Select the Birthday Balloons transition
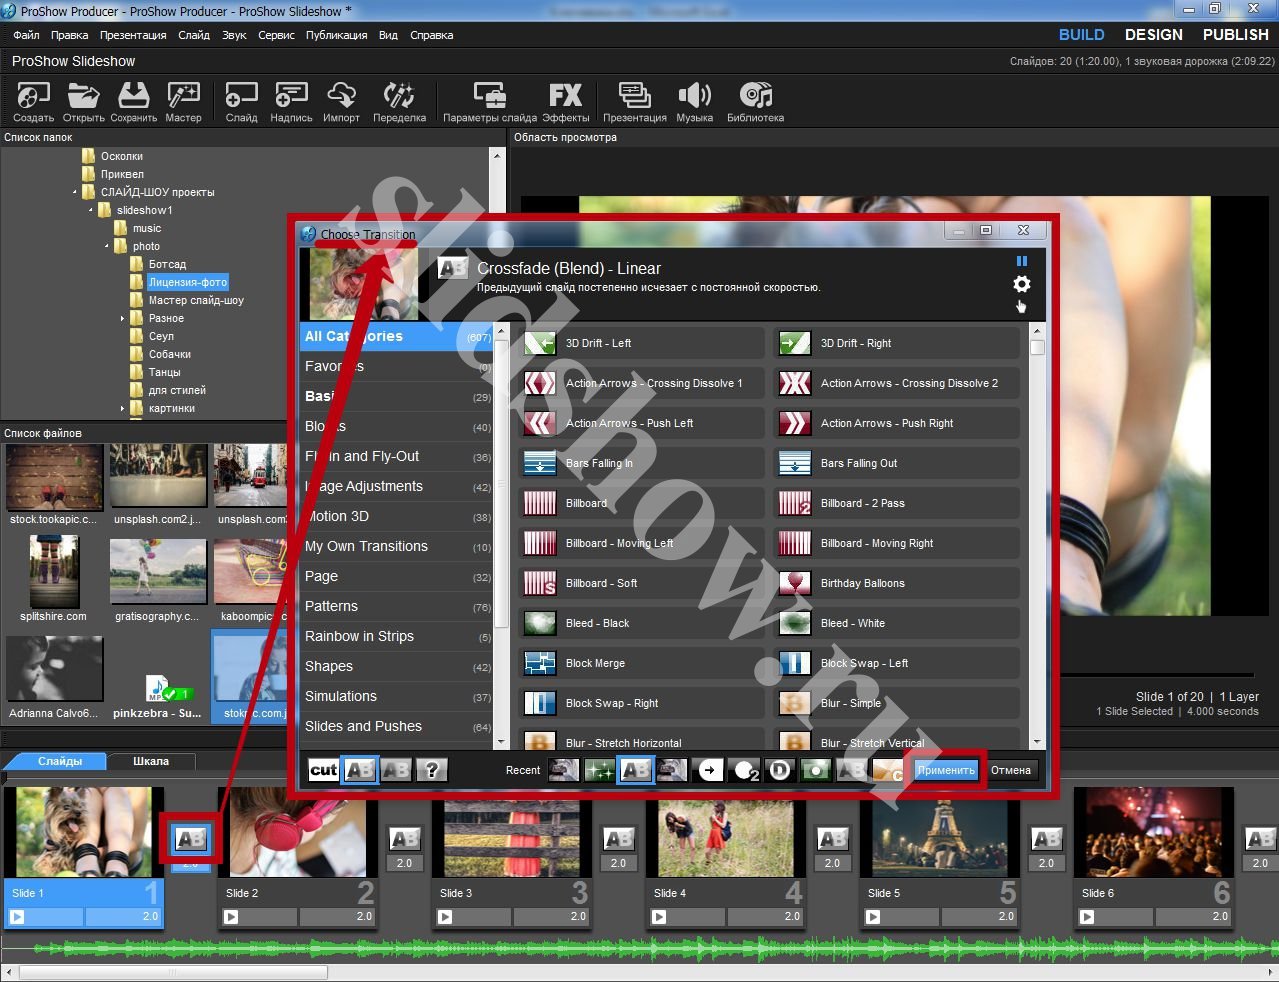 point(862,583)
